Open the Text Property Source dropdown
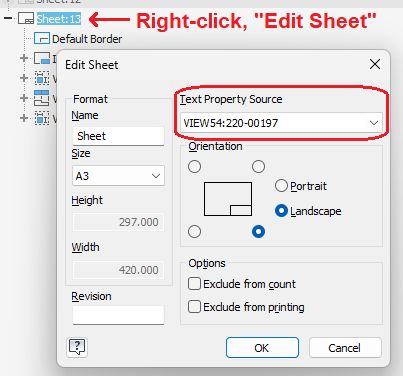The width and height of the screenshot is (403, 376). [281, 123]
